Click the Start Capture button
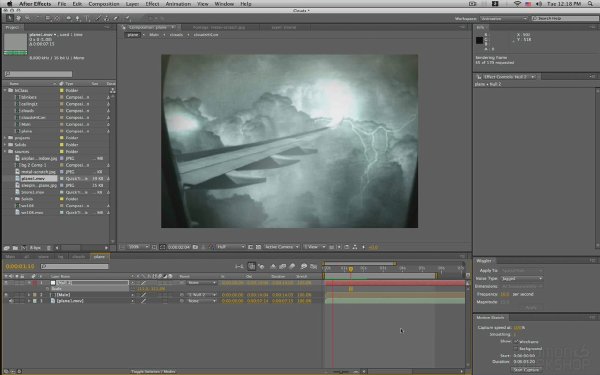The width and height of the screenshot is (600, 375). coord(526,370)
